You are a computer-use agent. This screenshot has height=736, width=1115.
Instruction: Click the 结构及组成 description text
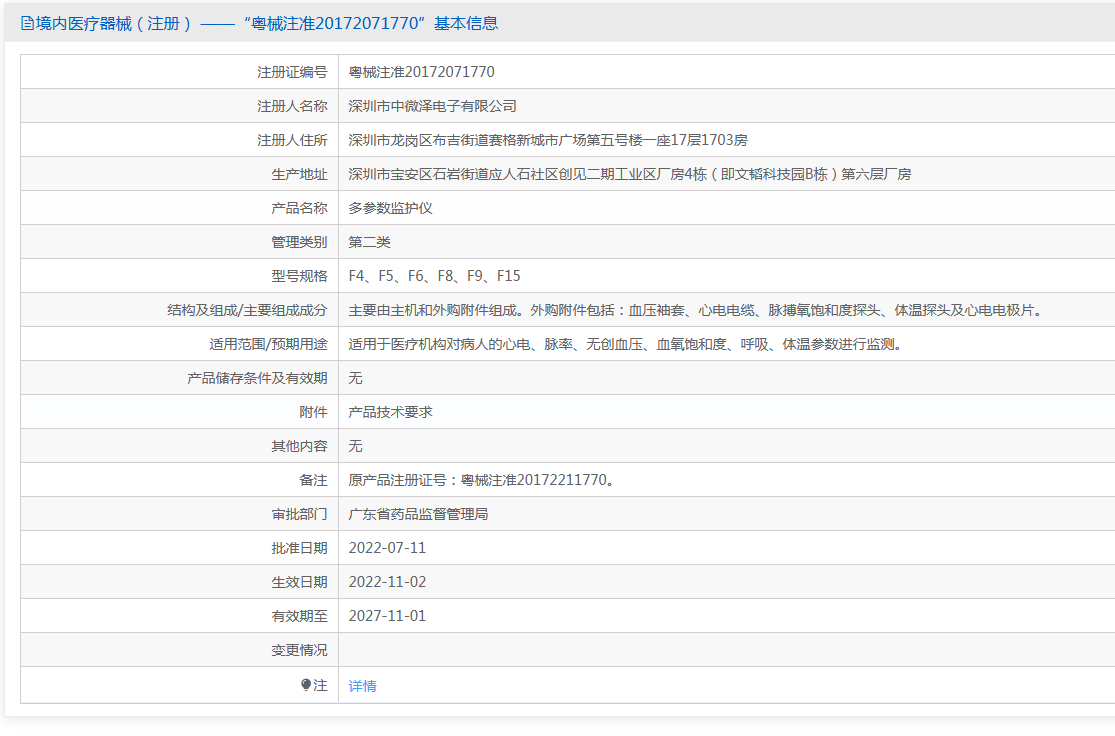[x=697, y=310]
